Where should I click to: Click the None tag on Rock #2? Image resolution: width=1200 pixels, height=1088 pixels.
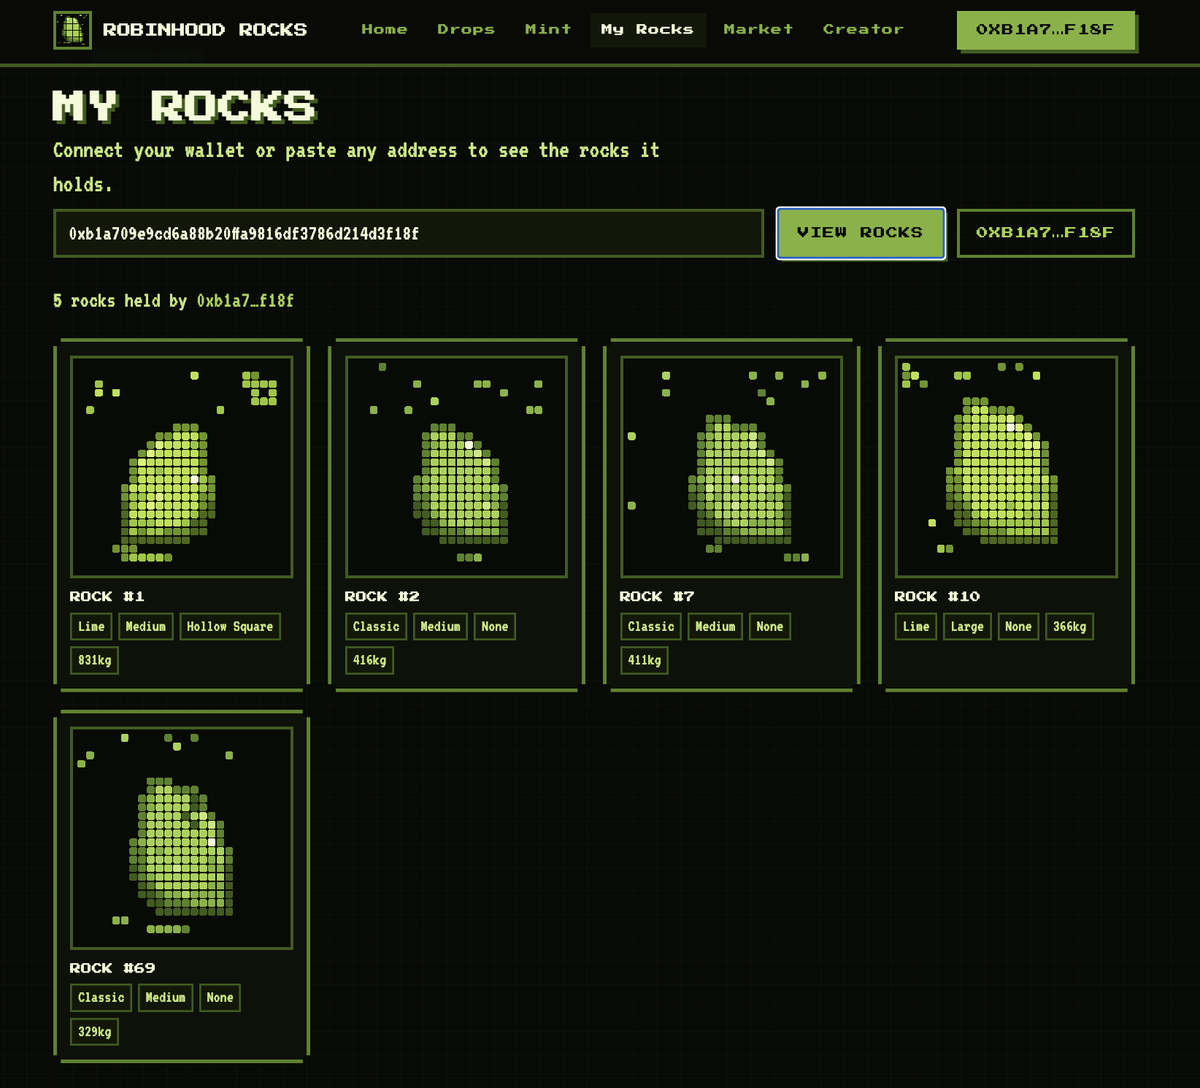(x=495, y=627)
